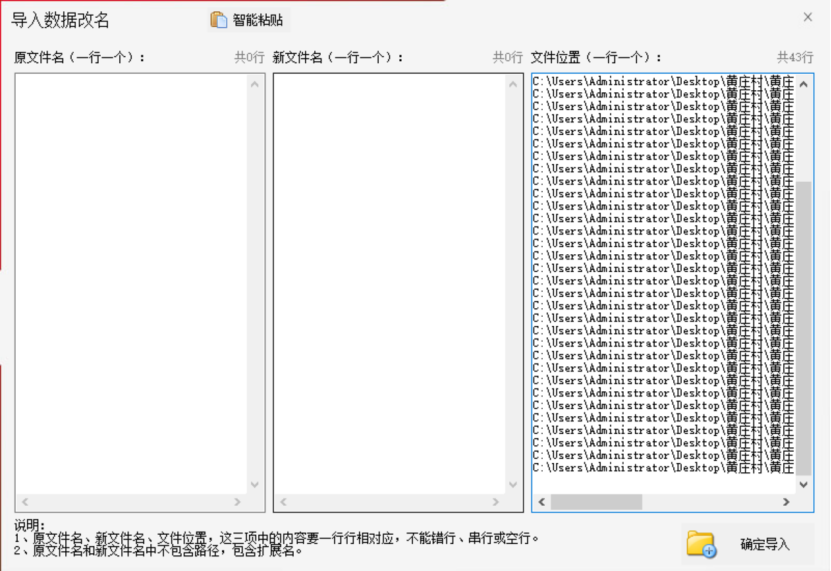Screen dimensions: 831x571
Task: Click left arrow of 原文件名 horizontal scrollbar
Action: (25, 502)
